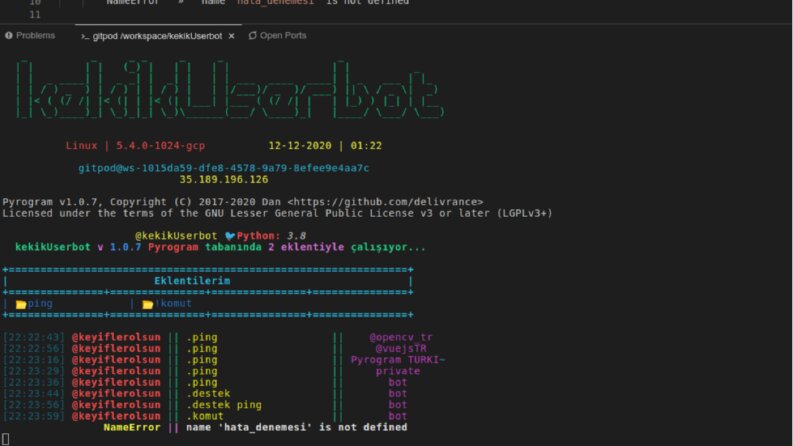
Task: Click the 'Eklentilerim' table heading
Action: click(192, 281)
